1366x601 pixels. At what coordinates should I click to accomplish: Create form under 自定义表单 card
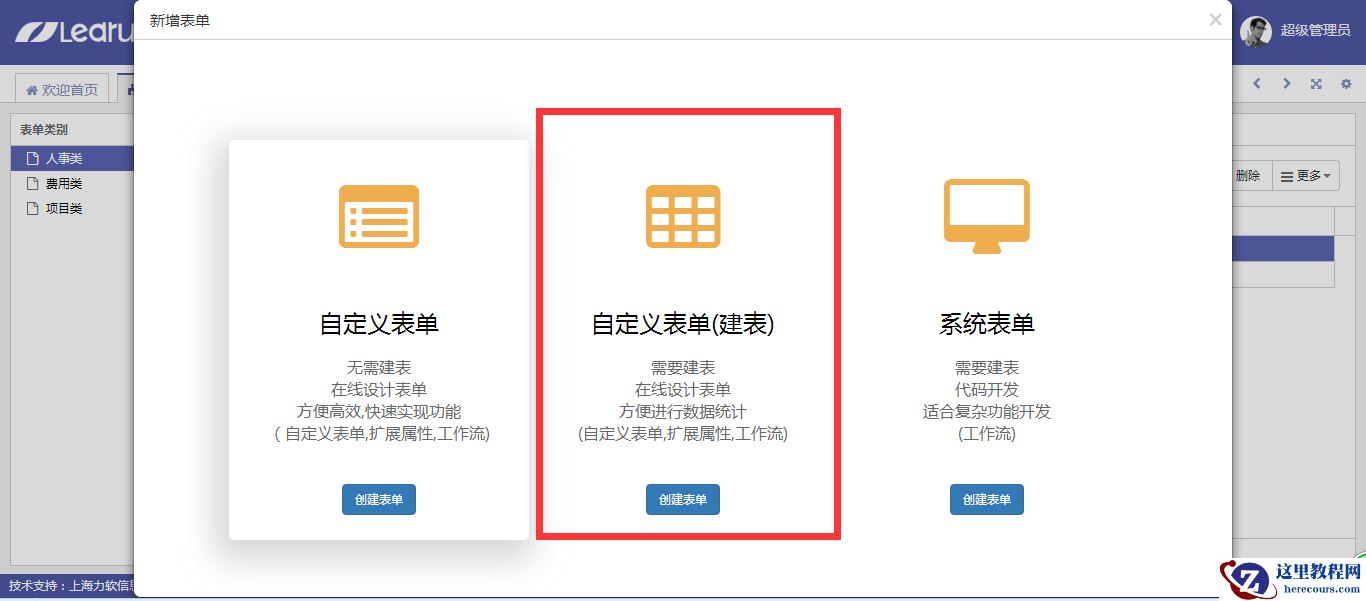(379, 500)
